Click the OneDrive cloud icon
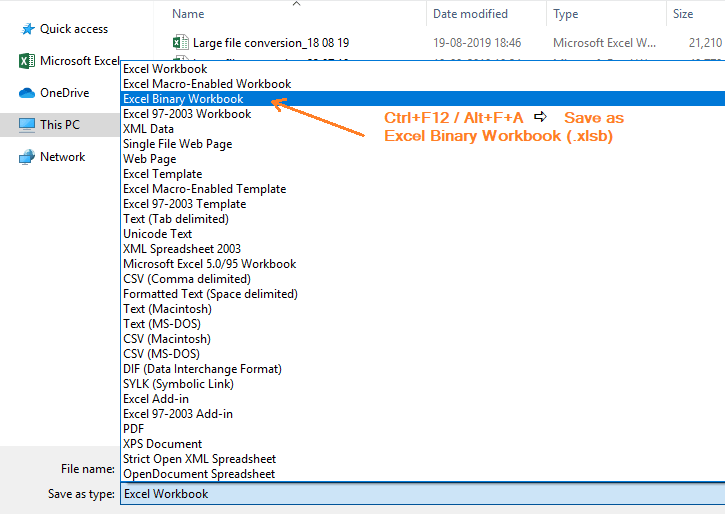This screenshot has height=514, width=725. click(x=27, y=93)
